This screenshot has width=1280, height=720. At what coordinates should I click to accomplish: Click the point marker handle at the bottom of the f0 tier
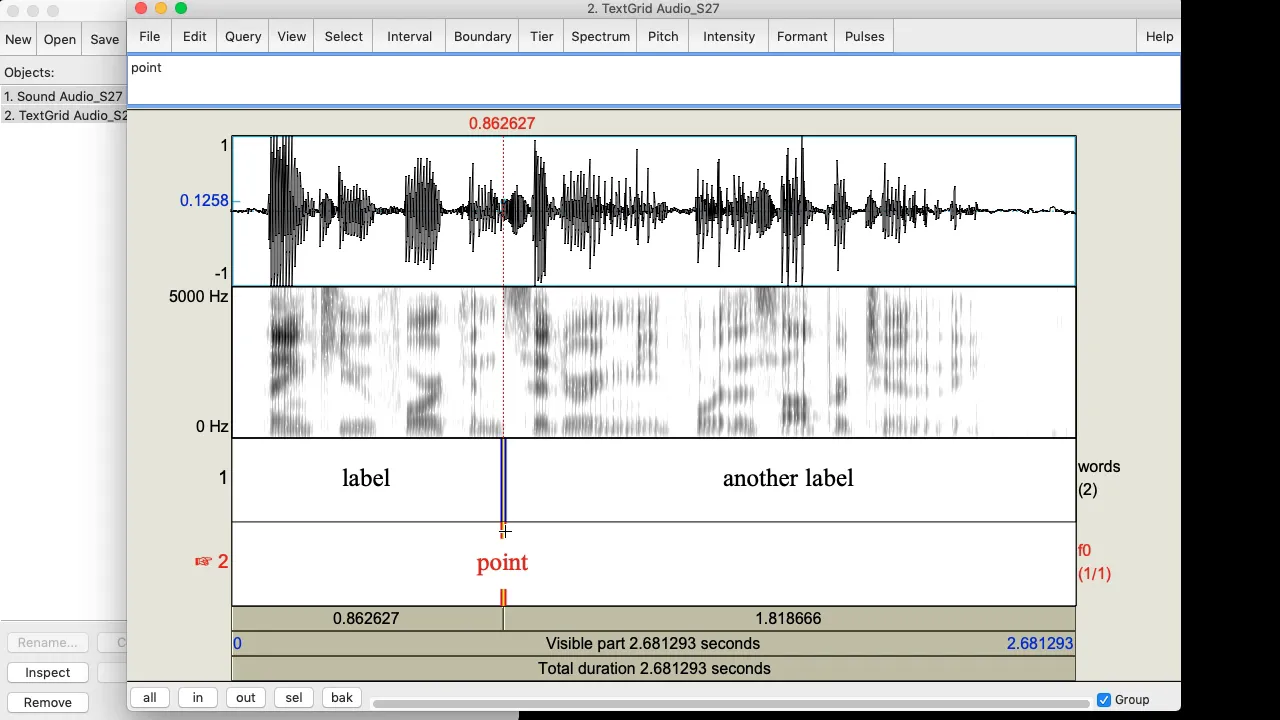(503, 598)
